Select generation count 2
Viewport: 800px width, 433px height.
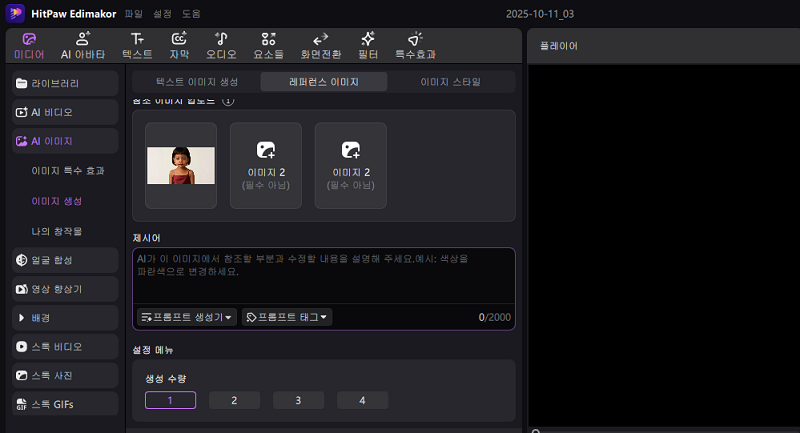[234, 400]
